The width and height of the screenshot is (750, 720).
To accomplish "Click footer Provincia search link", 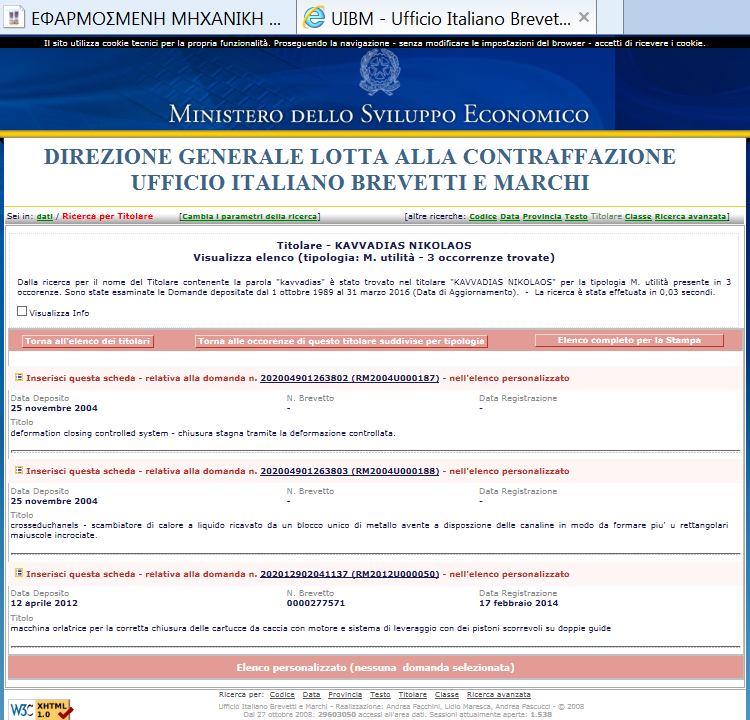I will tap(345, 695).
